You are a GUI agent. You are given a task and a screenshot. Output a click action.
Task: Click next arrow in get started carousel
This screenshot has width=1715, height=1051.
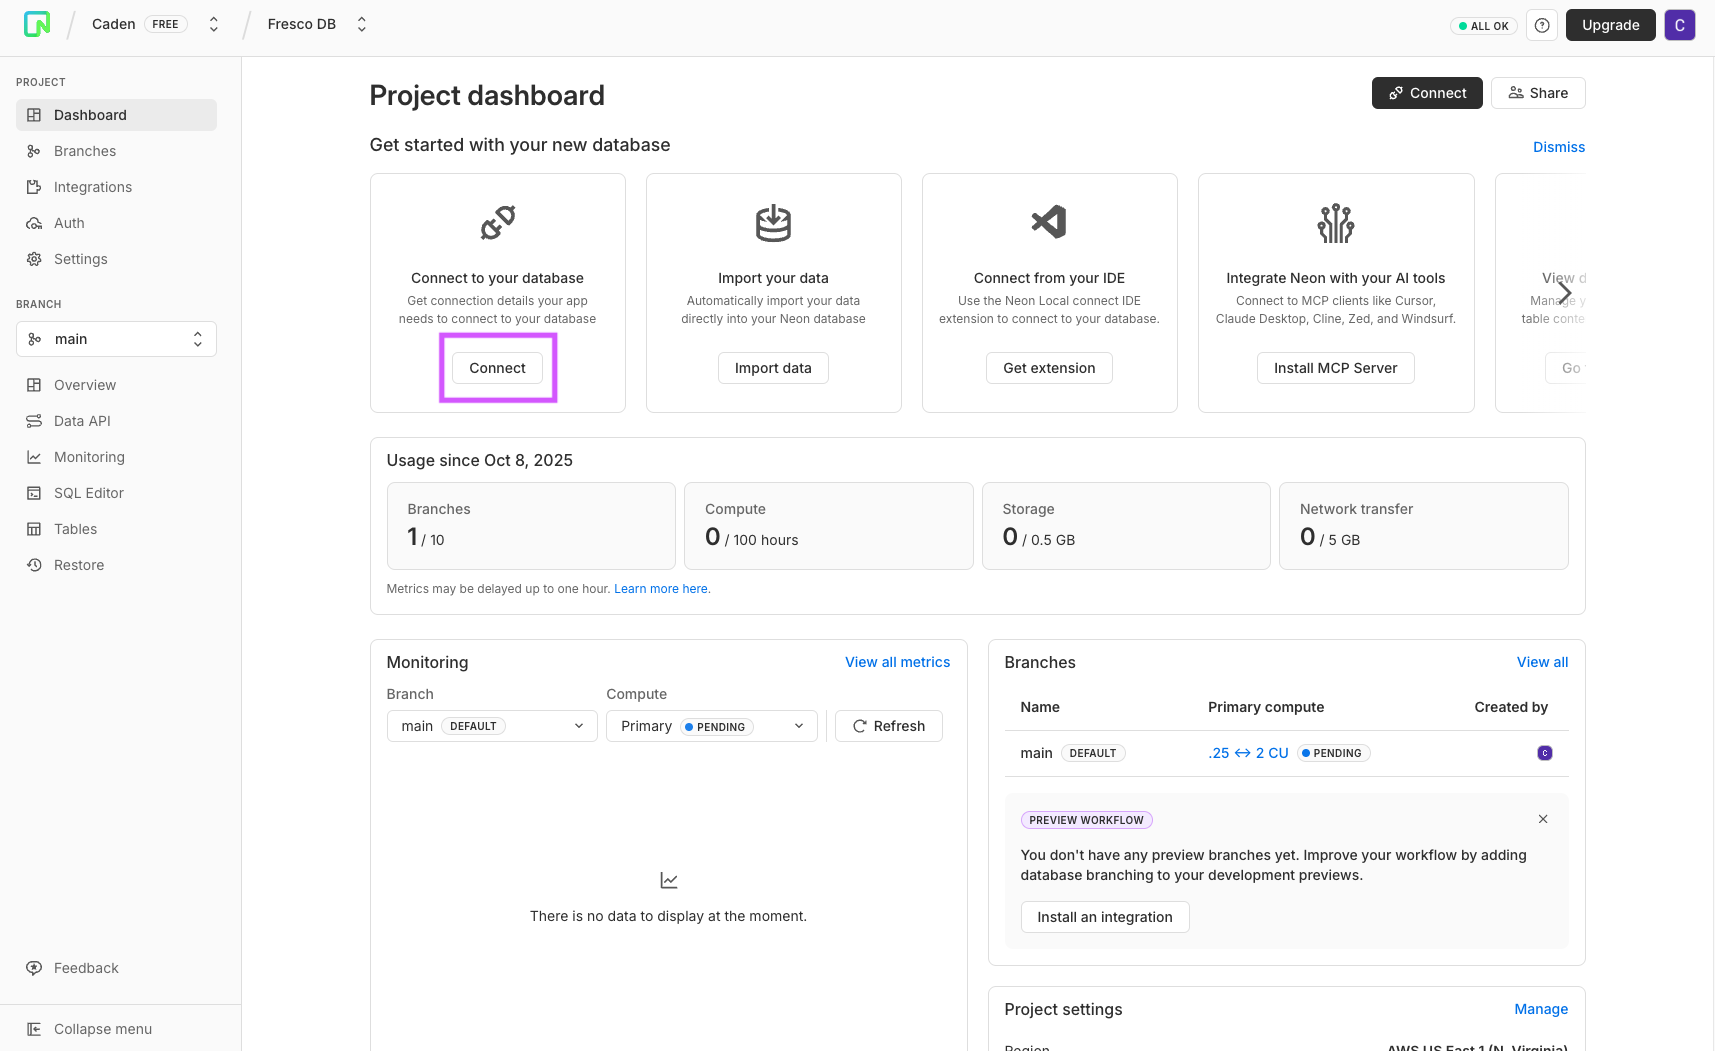pyautogui.click(x=1564, y=292)
